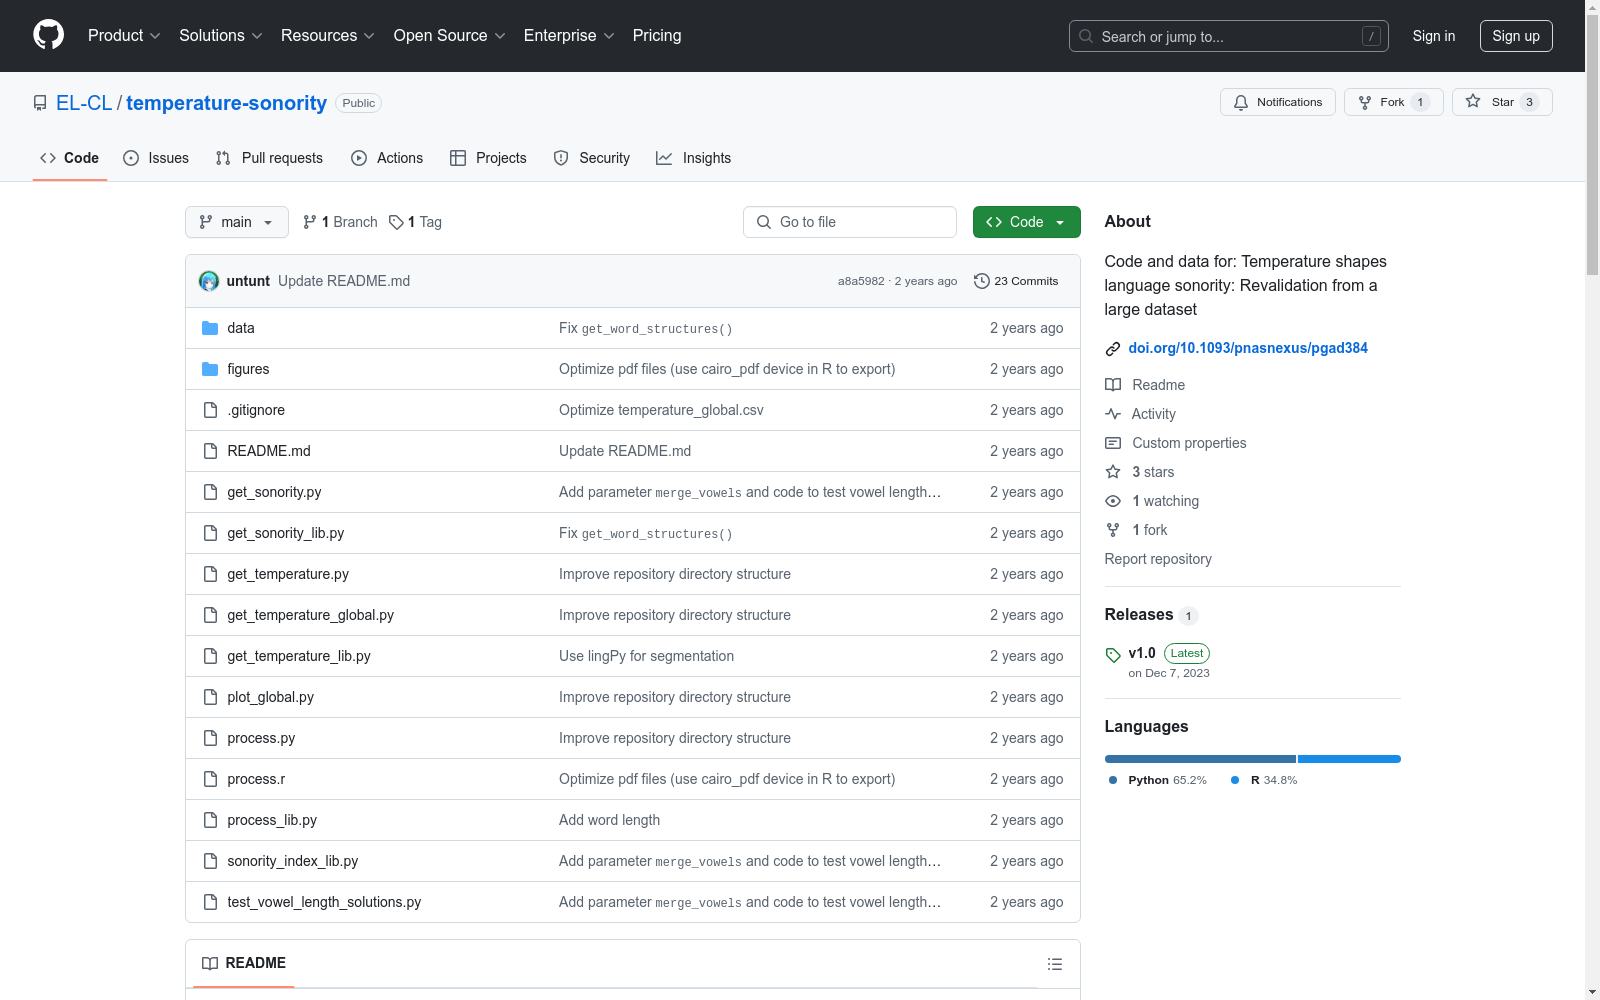Open the main branch selector dropdown

tap(237, 222)
